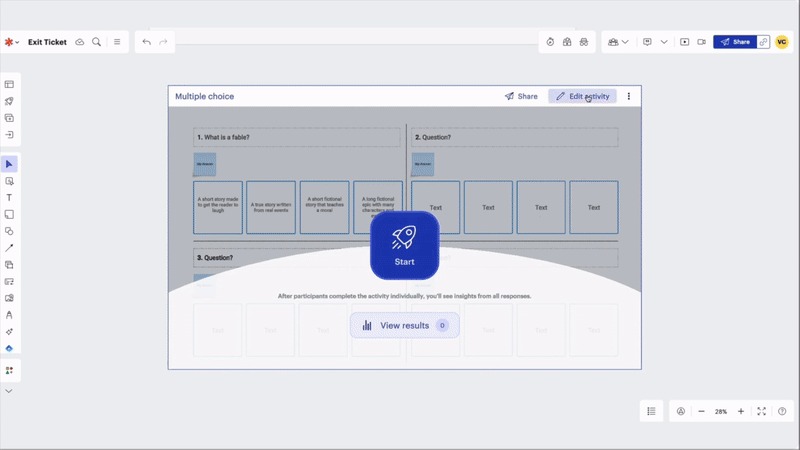
Task: Zoom out with minus button
Action: (x=702, y=411)
